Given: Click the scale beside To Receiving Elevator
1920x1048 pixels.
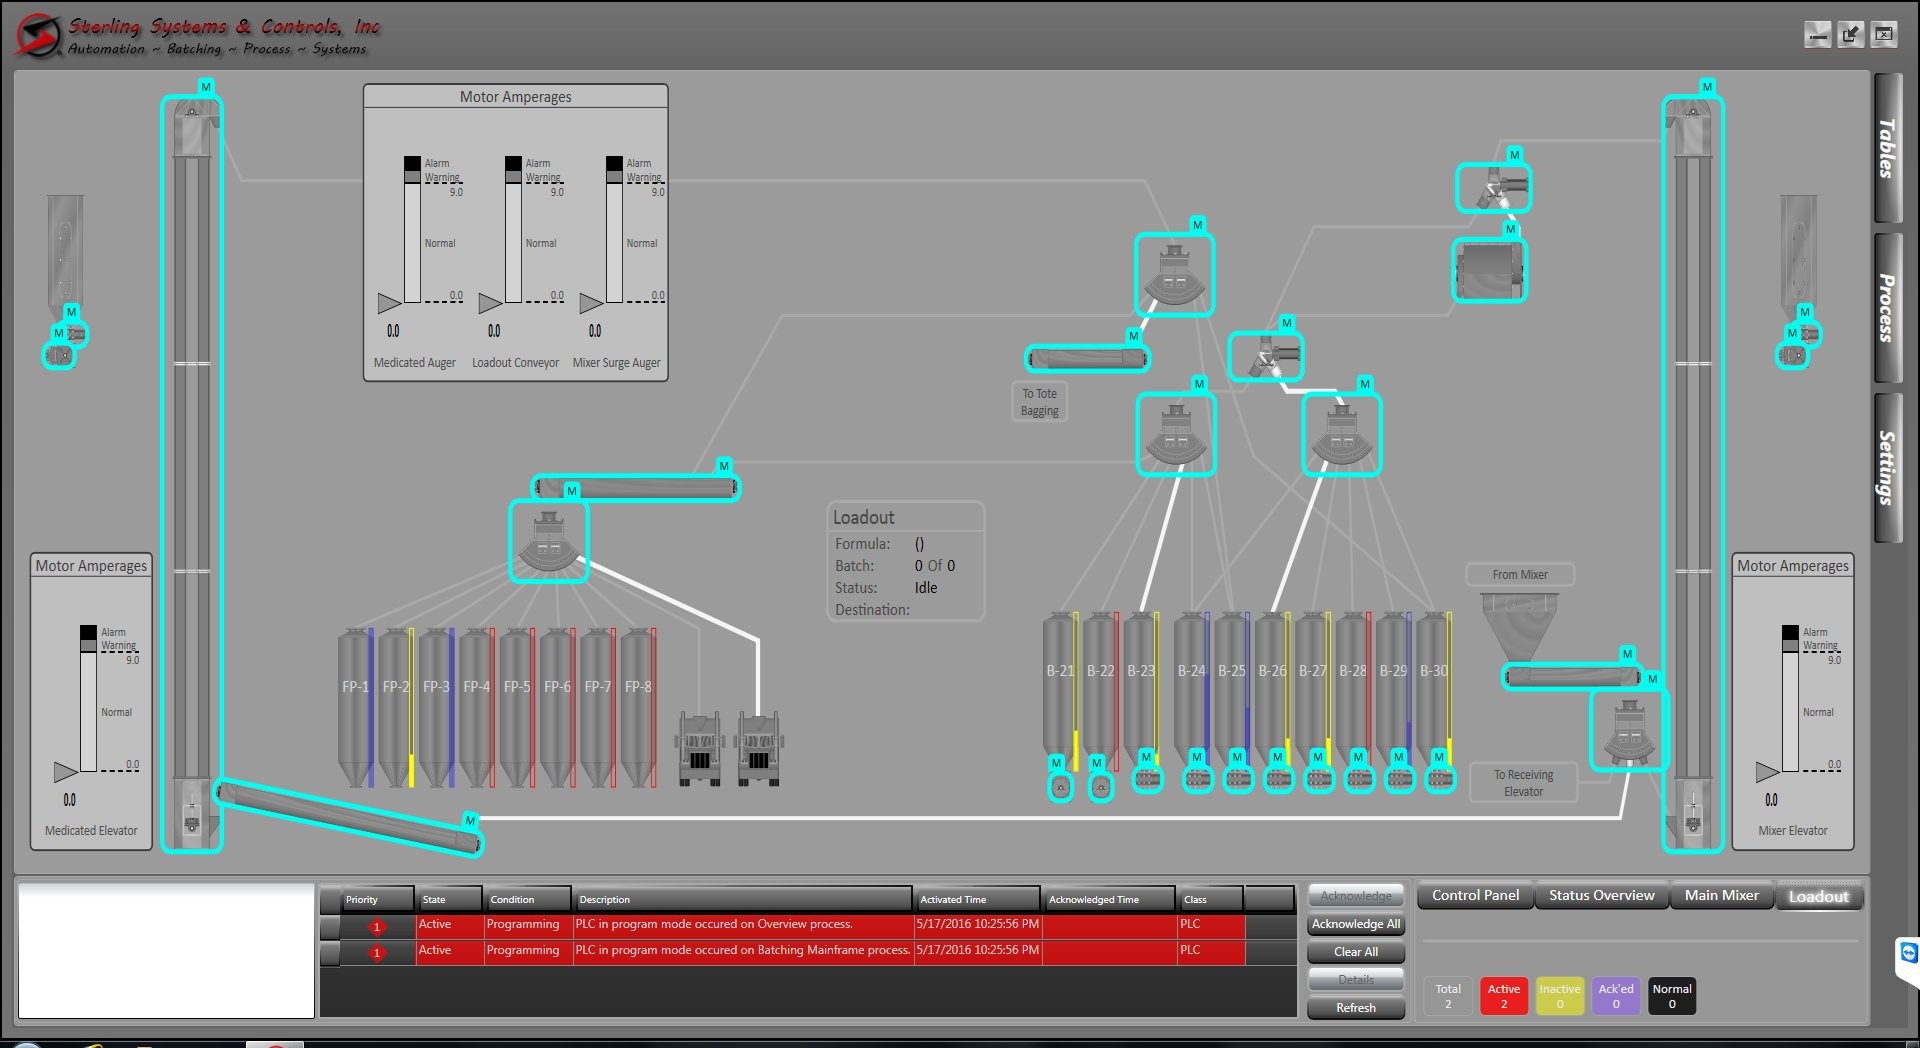Looking at the screenshot, I should point(1629,730).
